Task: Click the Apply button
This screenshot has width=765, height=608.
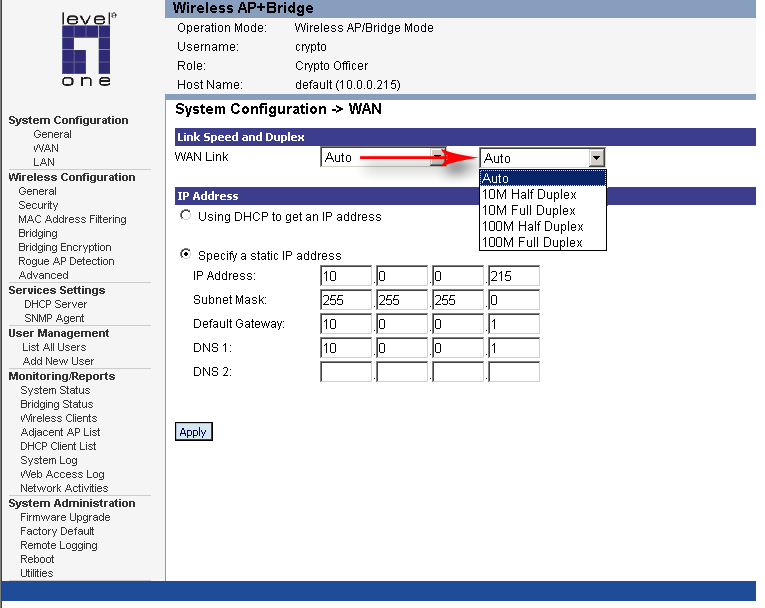Action: pyautogui.click(x=194, y=432)
